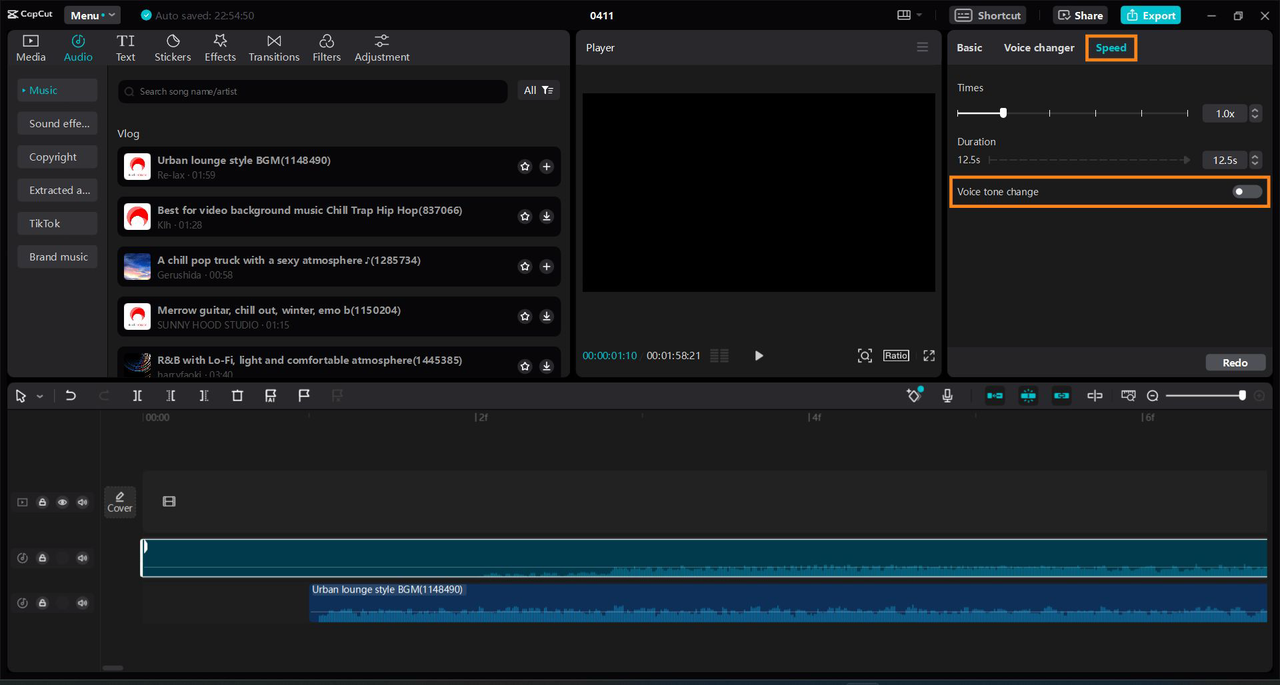Open the layout selector dropdown
Screen dimensions: 1280x685
click(x=910, y=15)
